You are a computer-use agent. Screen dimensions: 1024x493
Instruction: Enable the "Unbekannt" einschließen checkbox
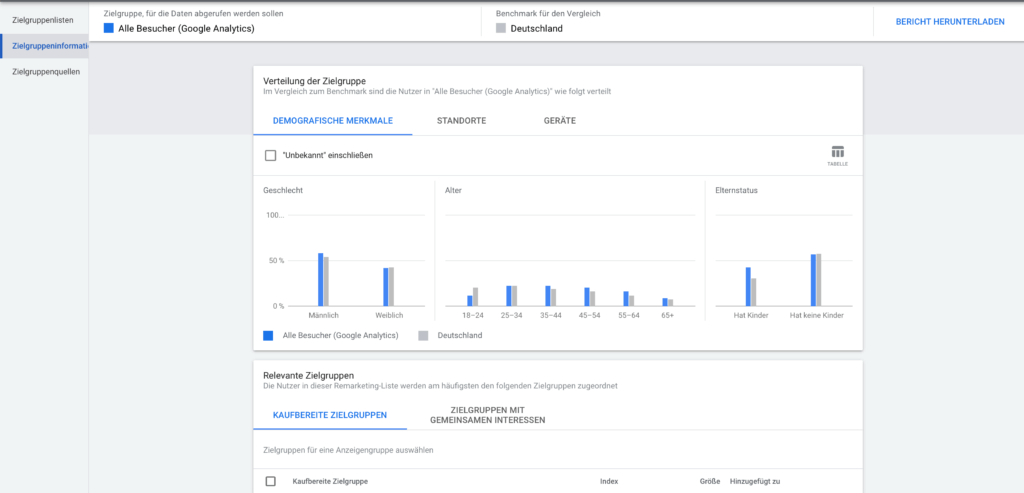click(x=270, y=156)
